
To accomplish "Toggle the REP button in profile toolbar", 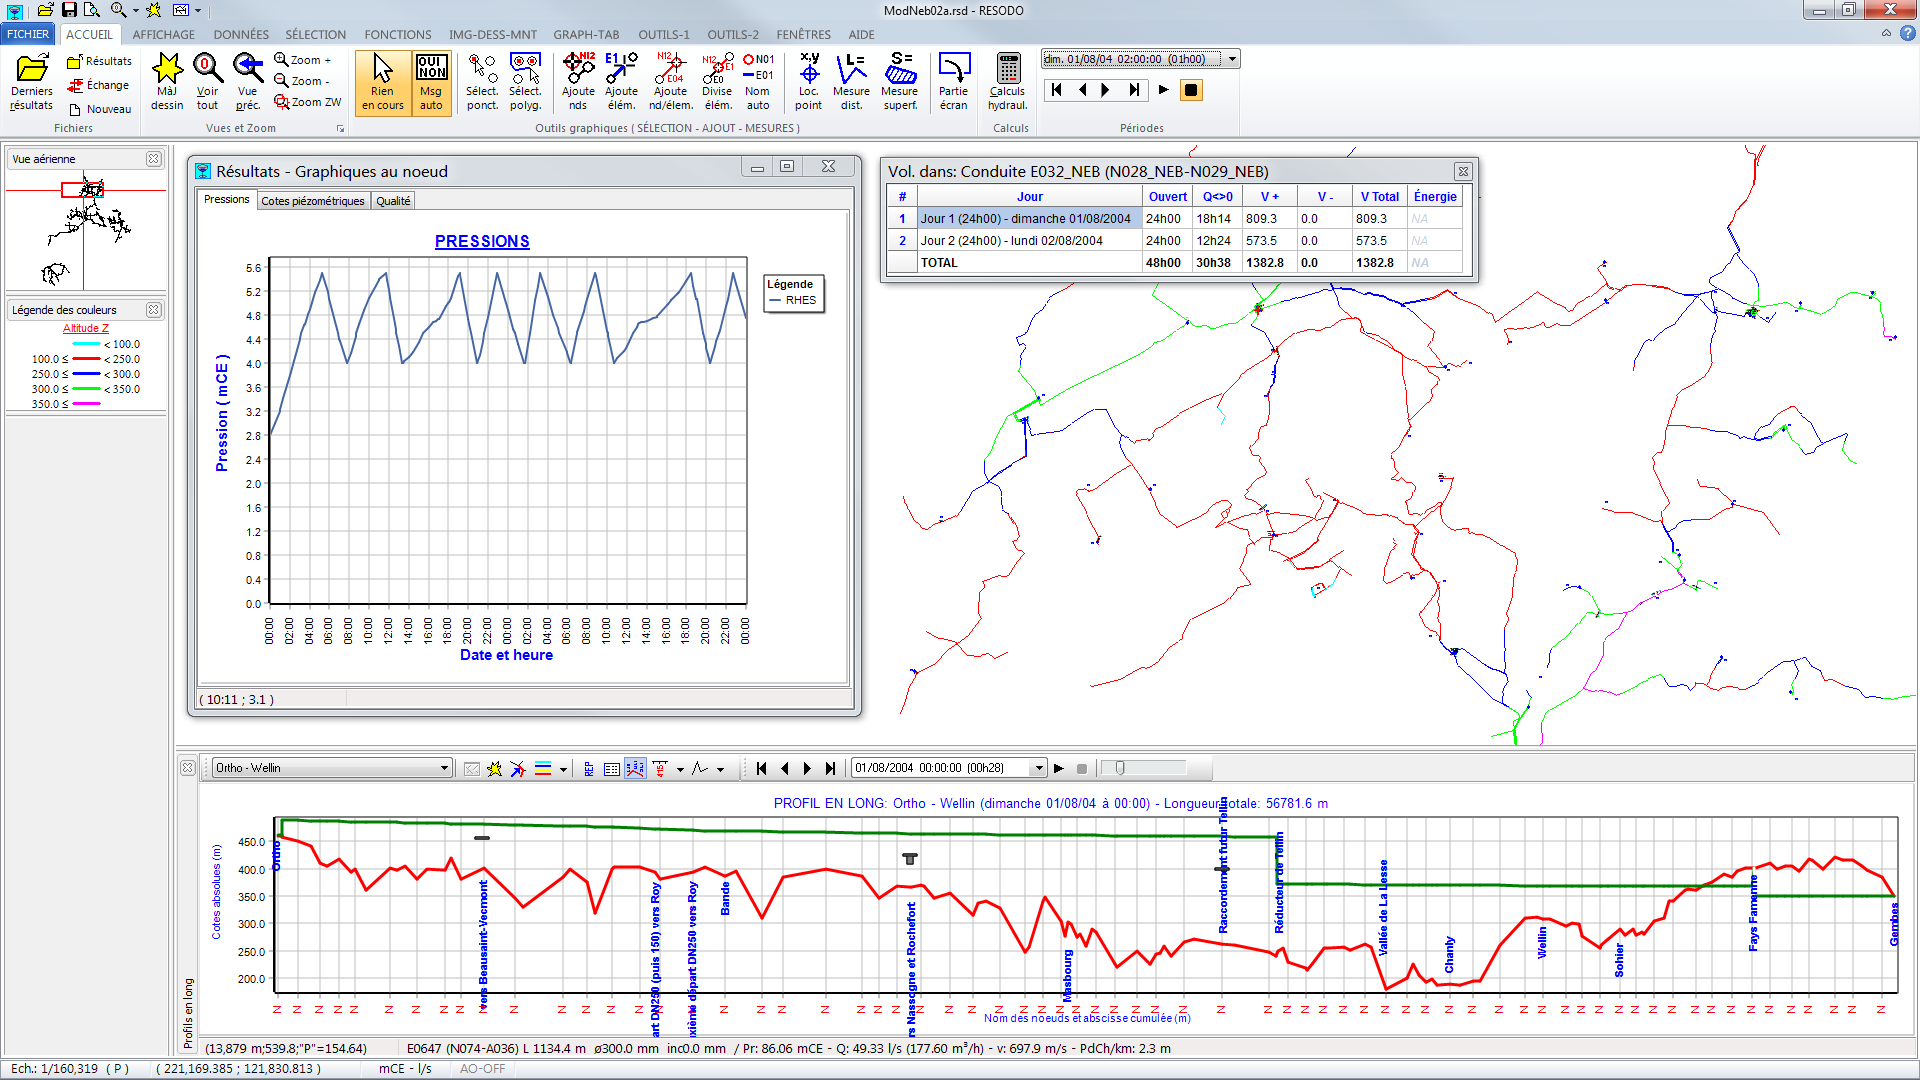I will pos(589,769).
